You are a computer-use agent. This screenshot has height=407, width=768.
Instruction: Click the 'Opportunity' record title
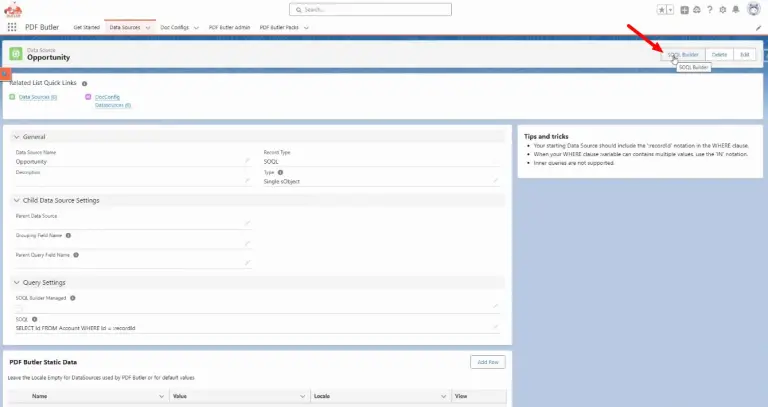click(x=48, y=57)
